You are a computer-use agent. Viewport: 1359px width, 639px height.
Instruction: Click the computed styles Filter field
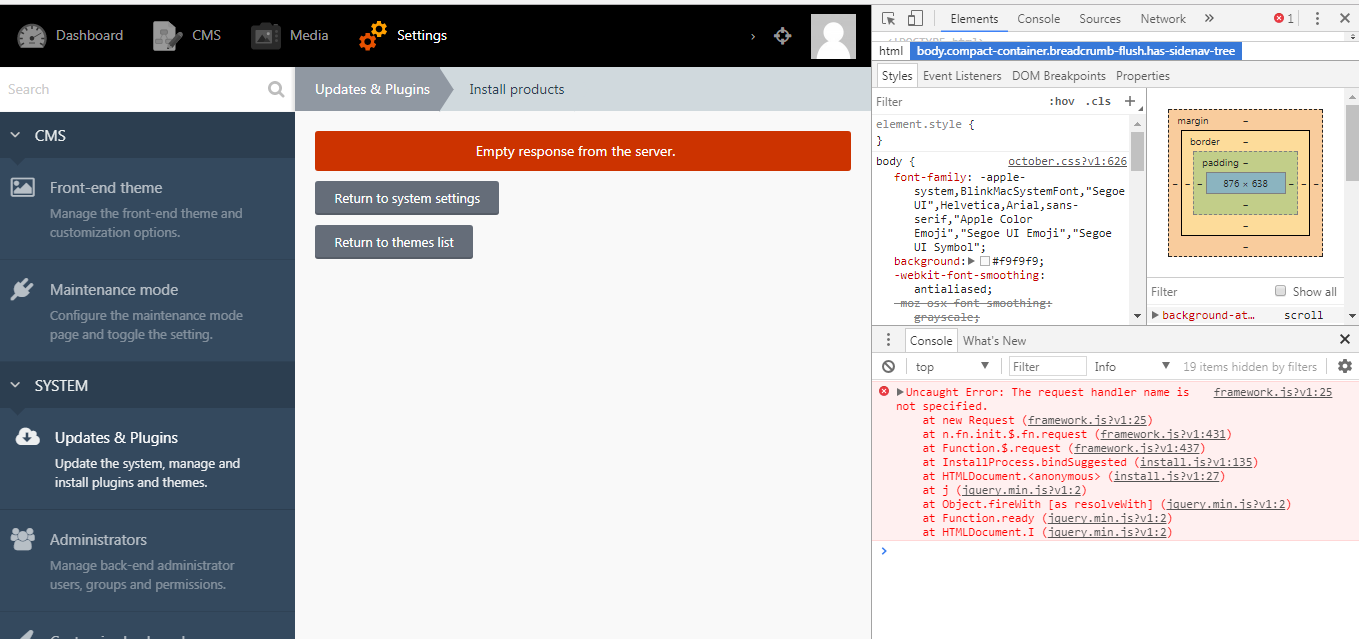pyautogui.click(x=1208, y=291)
